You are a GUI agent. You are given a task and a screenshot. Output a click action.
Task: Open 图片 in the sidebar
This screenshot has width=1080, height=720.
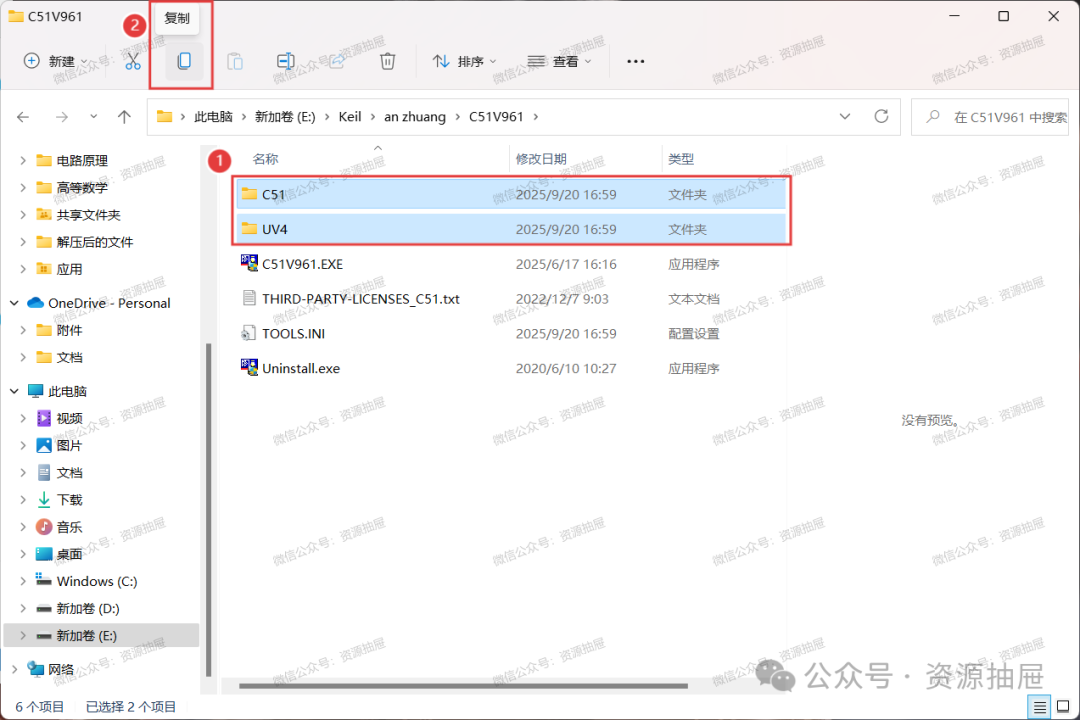pyautogui.click(x=70, y=446)
